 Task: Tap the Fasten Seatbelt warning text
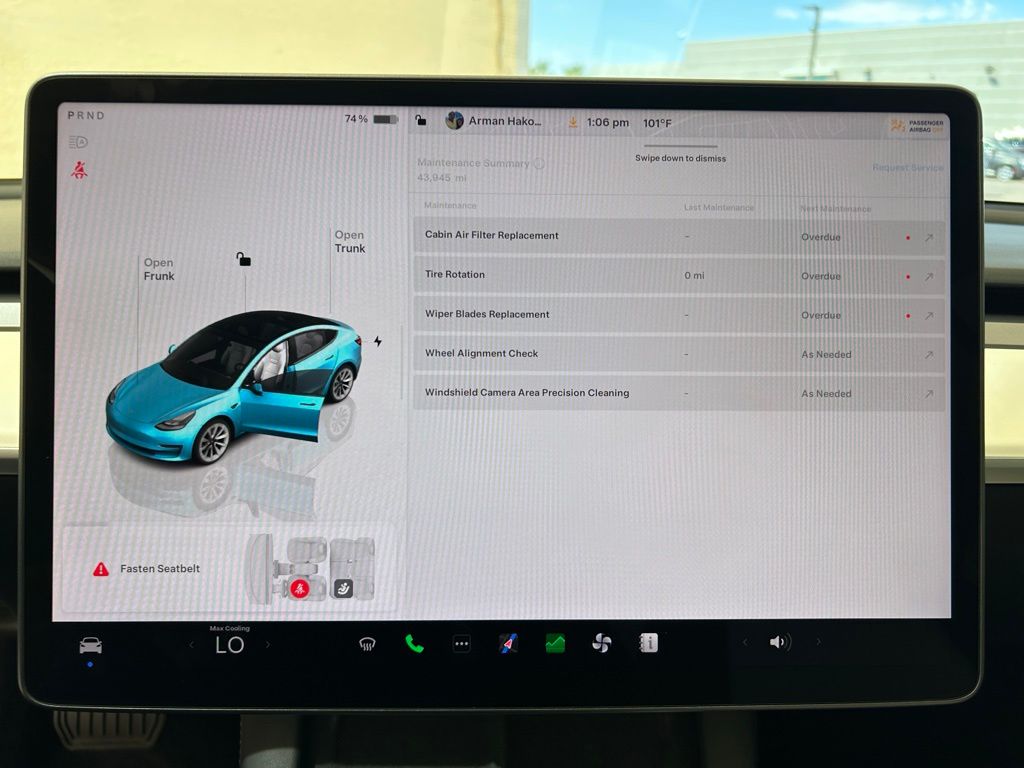(x=160, y=569)
